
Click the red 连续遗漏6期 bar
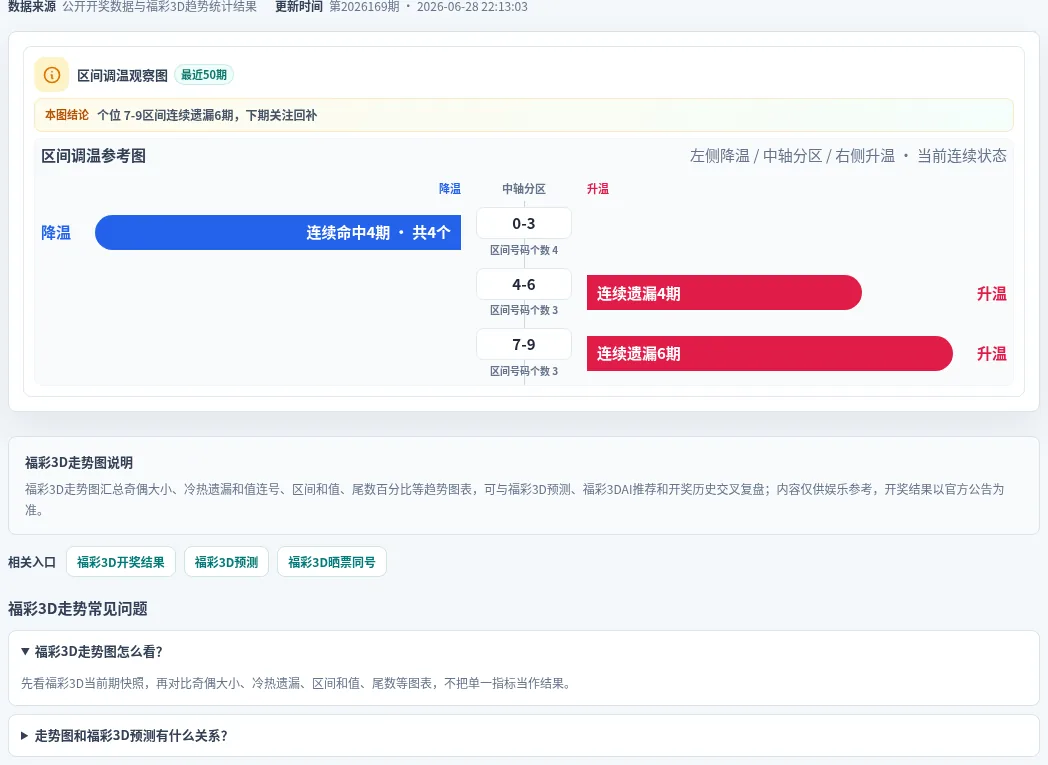[x=769, y=353]
